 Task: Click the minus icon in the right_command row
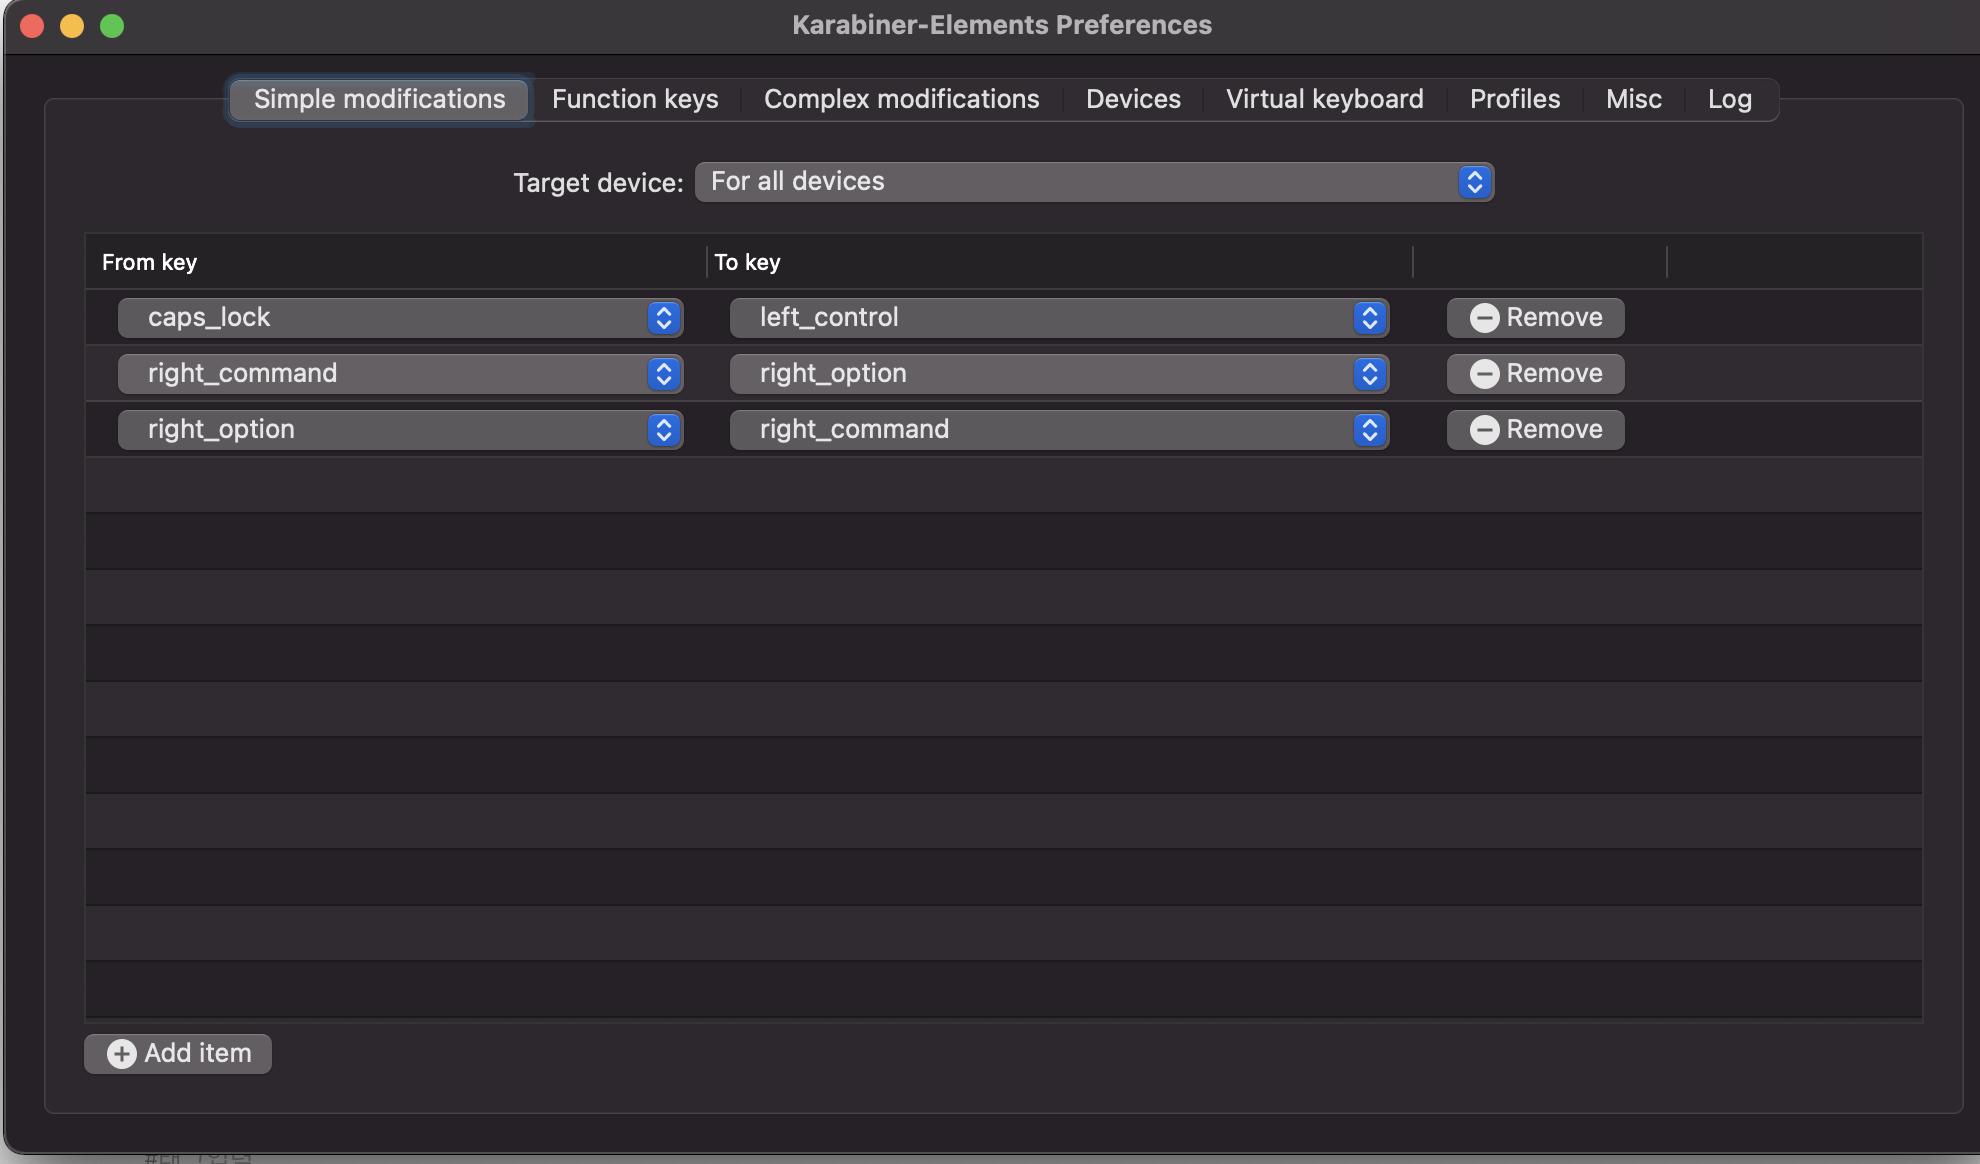tap(1484, 374)
